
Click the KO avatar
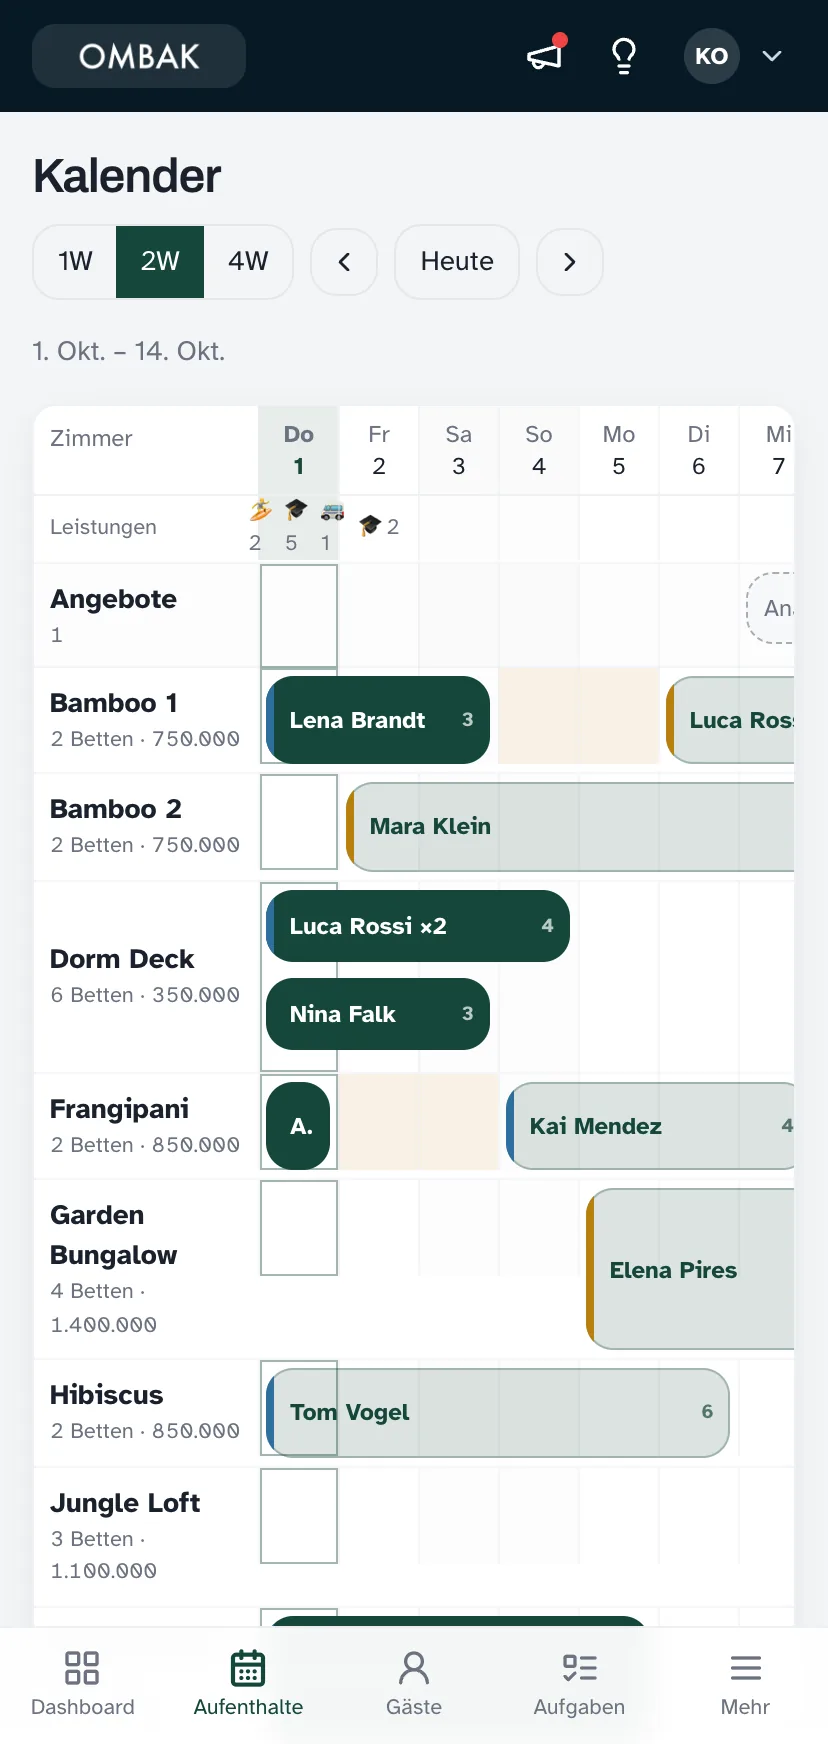point(711,56)
